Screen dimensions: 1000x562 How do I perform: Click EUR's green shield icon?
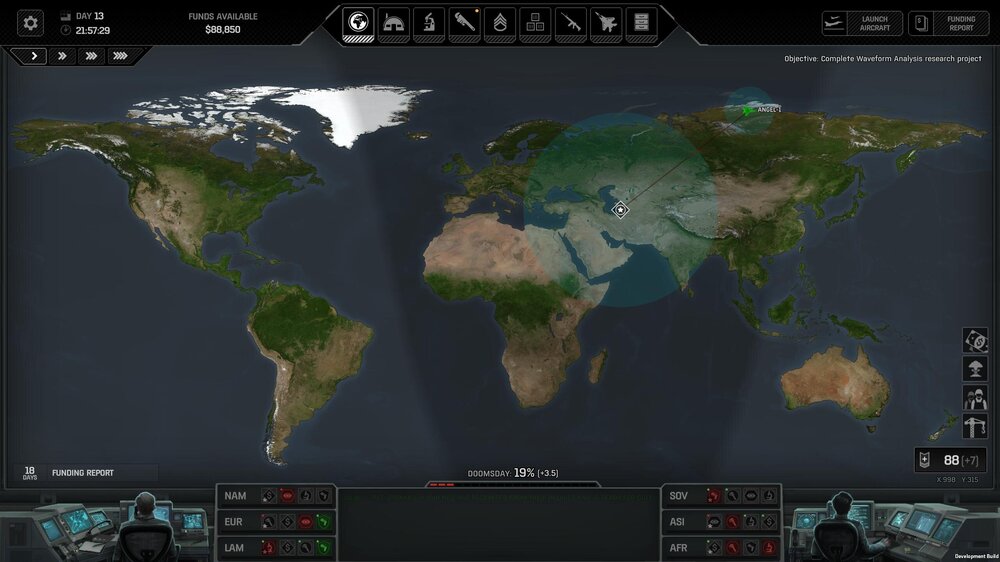click(324, 522)
